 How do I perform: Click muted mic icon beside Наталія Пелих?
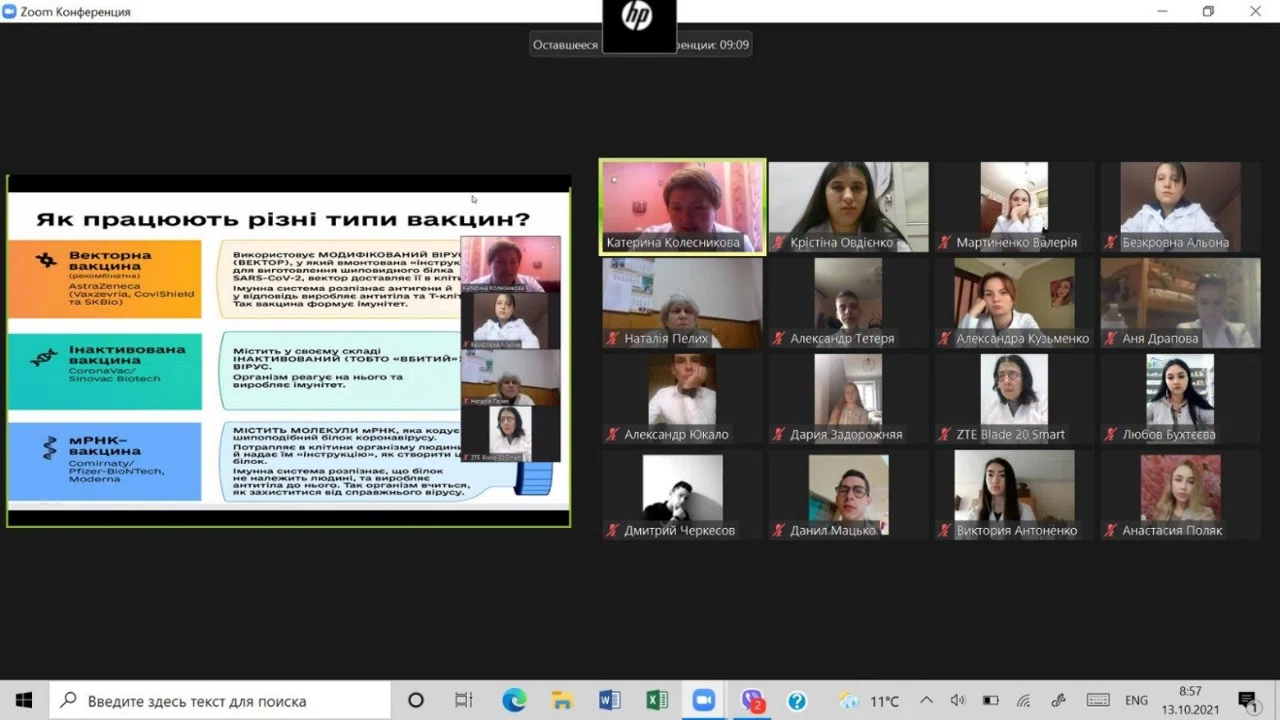click(612, 338)
